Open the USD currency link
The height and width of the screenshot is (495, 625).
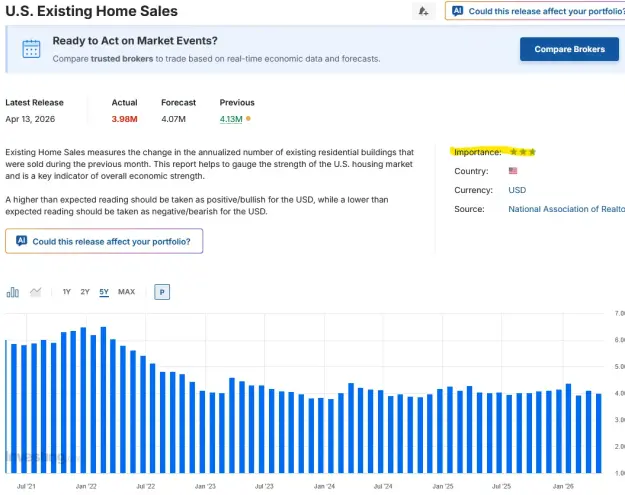coord(517,190)
